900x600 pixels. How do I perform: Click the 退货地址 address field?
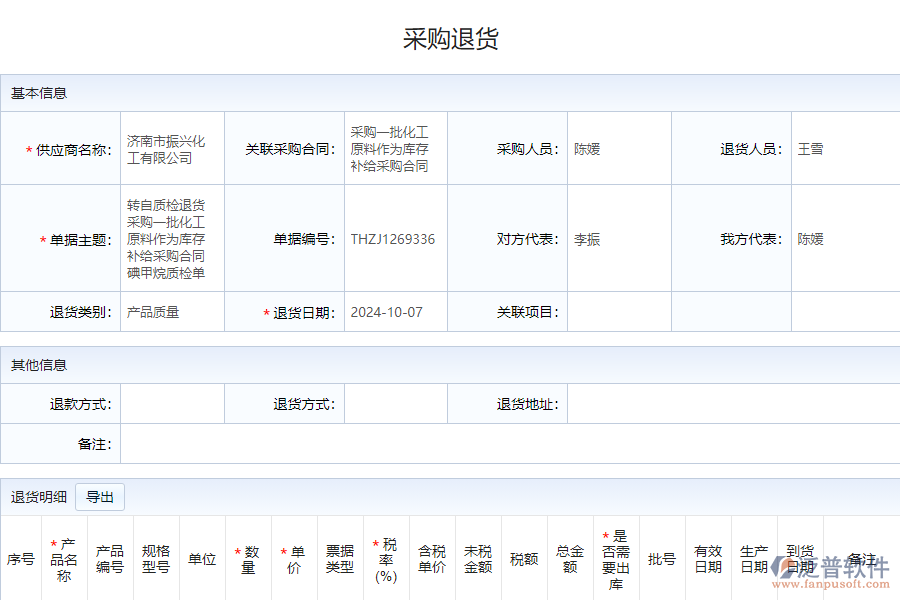730,403
